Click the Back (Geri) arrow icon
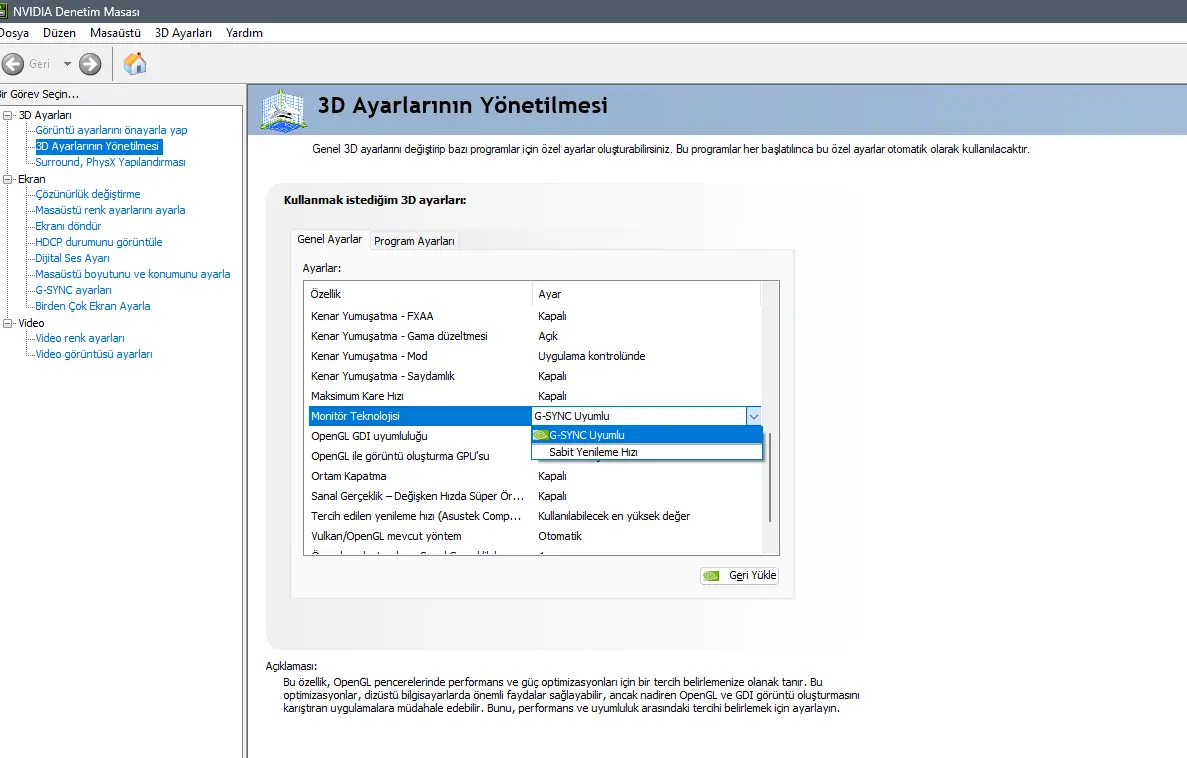This screenshot has height=758, width=1187. pyautogui.click(x=13, y=64)
